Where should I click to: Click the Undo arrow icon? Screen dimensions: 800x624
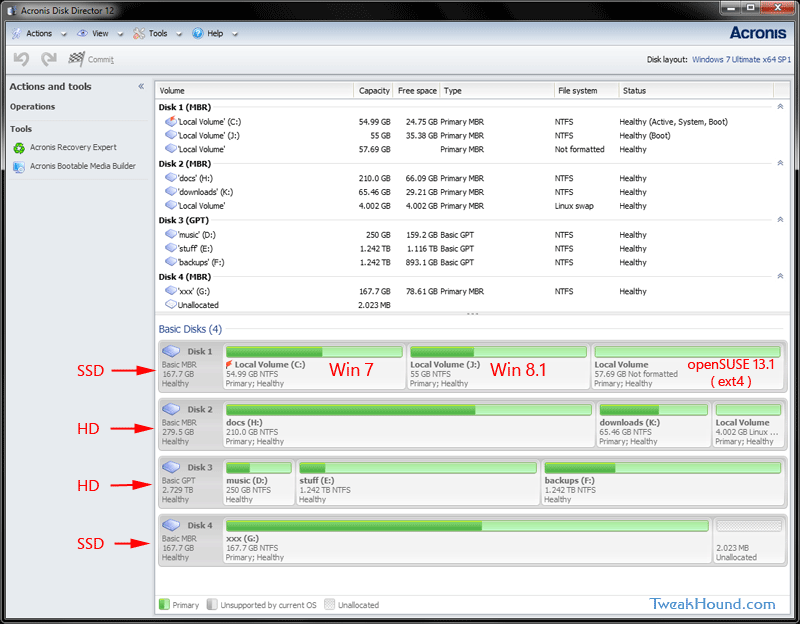21,59
